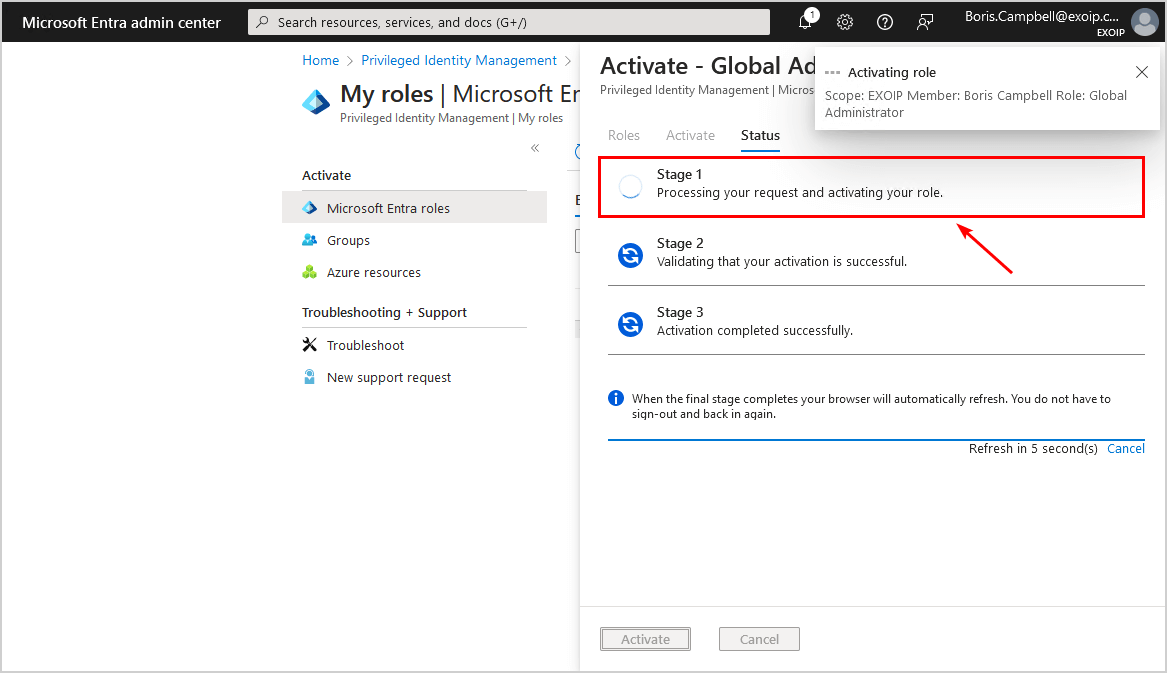Click the Stage 2 sync status icon
1167x673 pixels.
click(629, 255)
